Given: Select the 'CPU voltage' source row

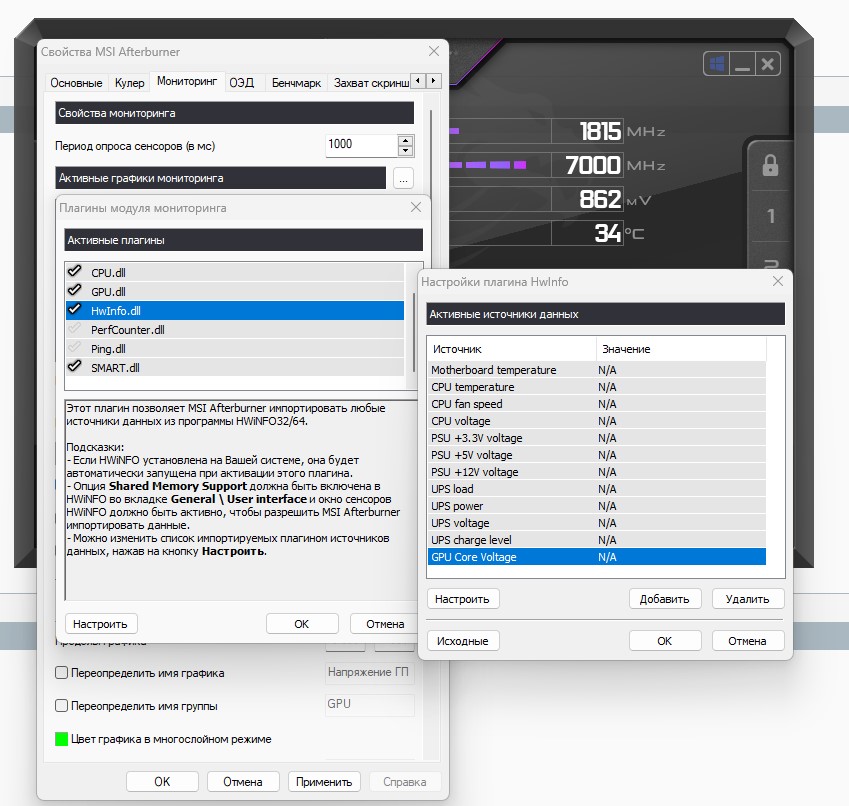Looking at the screenshot, I should pos(597,421).
